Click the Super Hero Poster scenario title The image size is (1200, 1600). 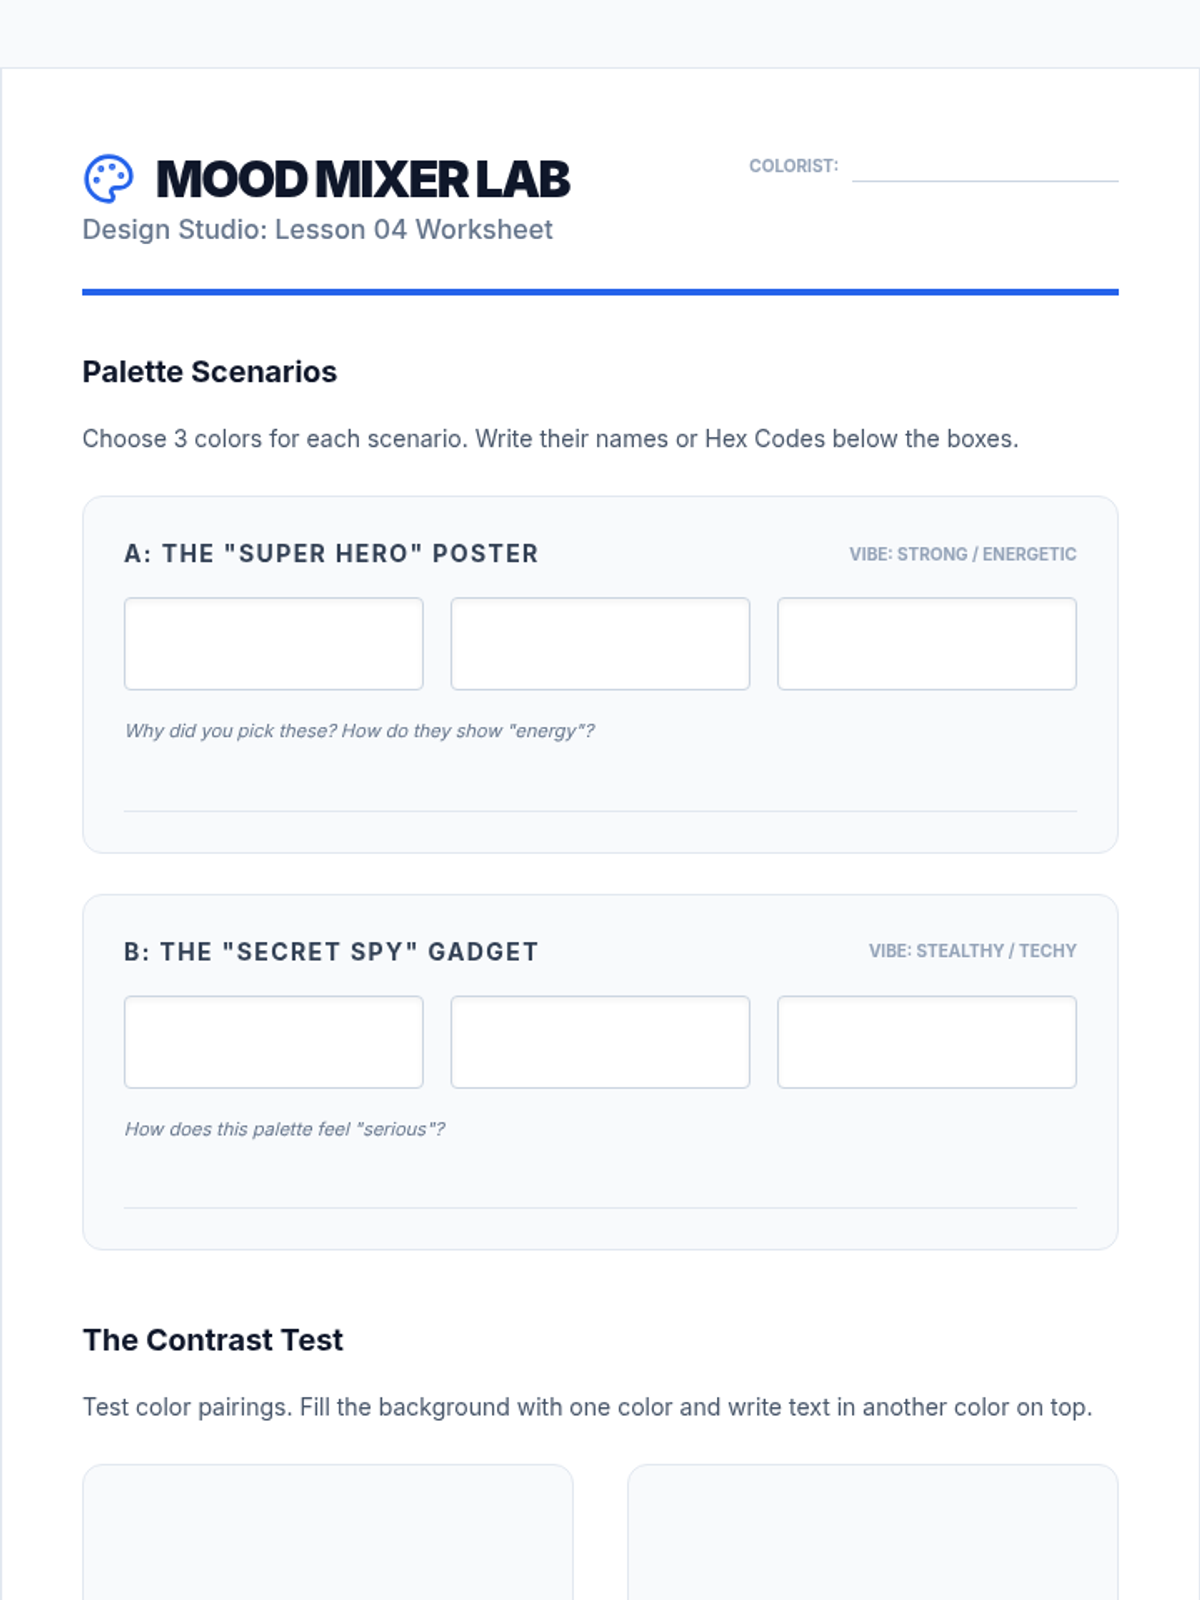pyautogui.click(x=331, y=554)
